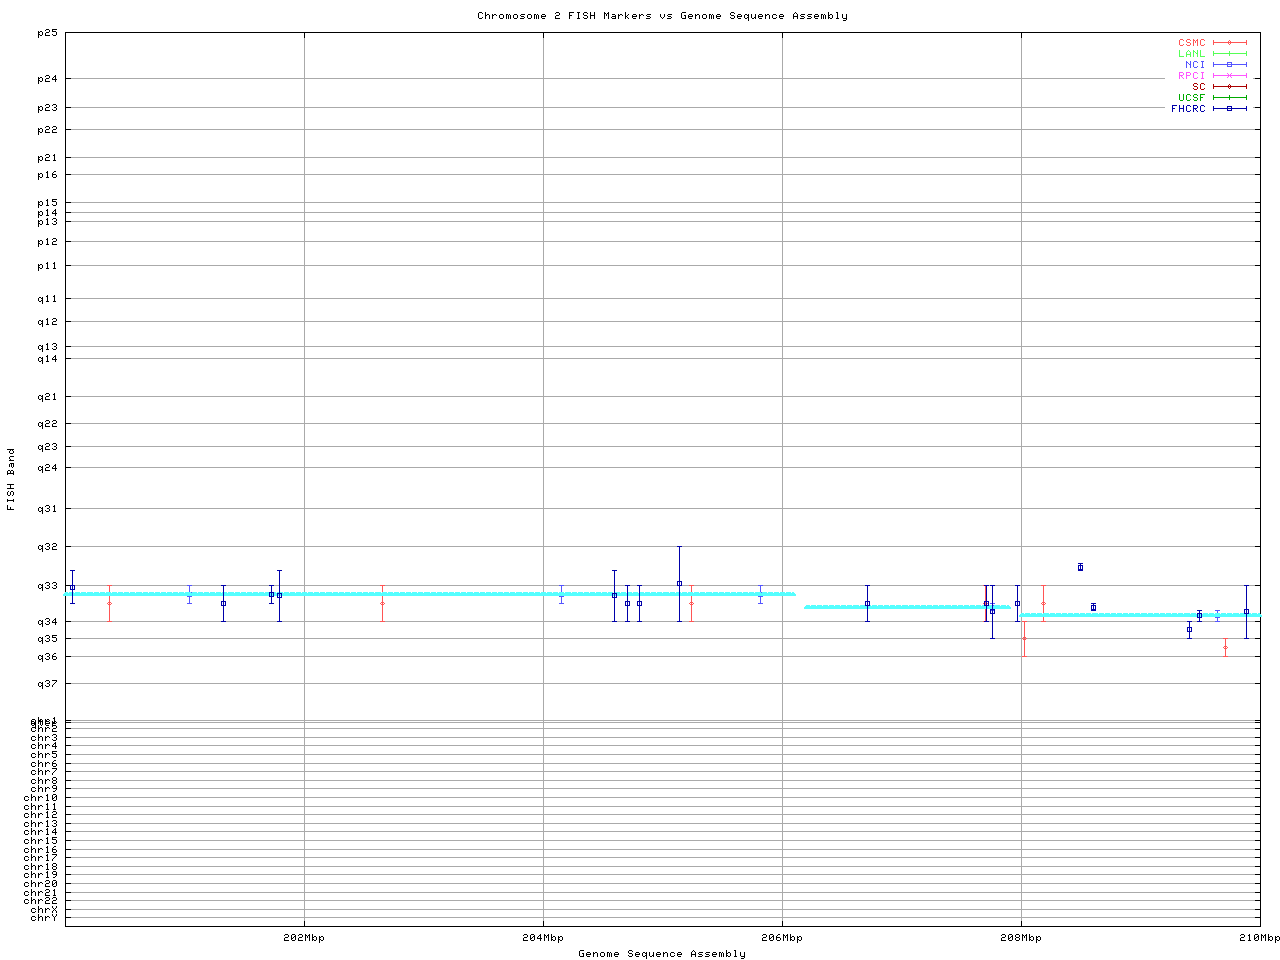1280x960 pixels.
Task: Click the 208Mbp x-axis tick label
Action: click(1021, 938)
